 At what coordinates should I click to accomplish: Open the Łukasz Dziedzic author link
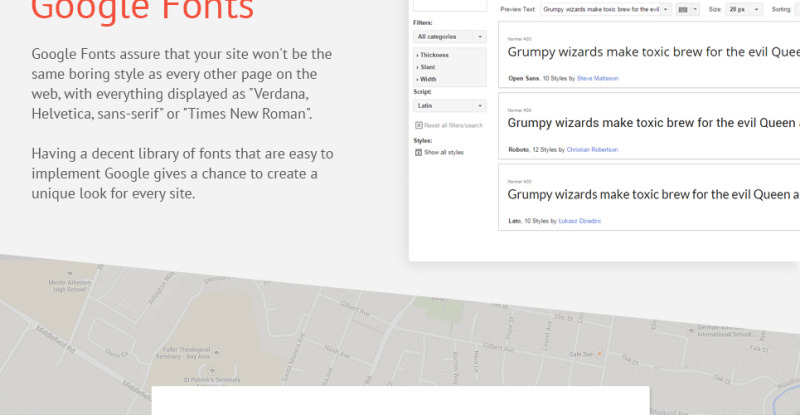(580, 221)
